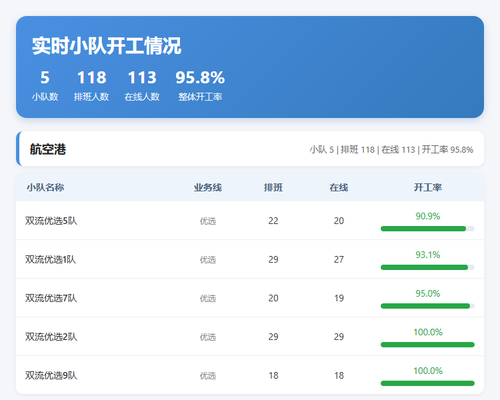Screen dimensions: 500x400
Task: Click the 双流优选2队 100.0% progress bar
Action: [x=428, y=345]
